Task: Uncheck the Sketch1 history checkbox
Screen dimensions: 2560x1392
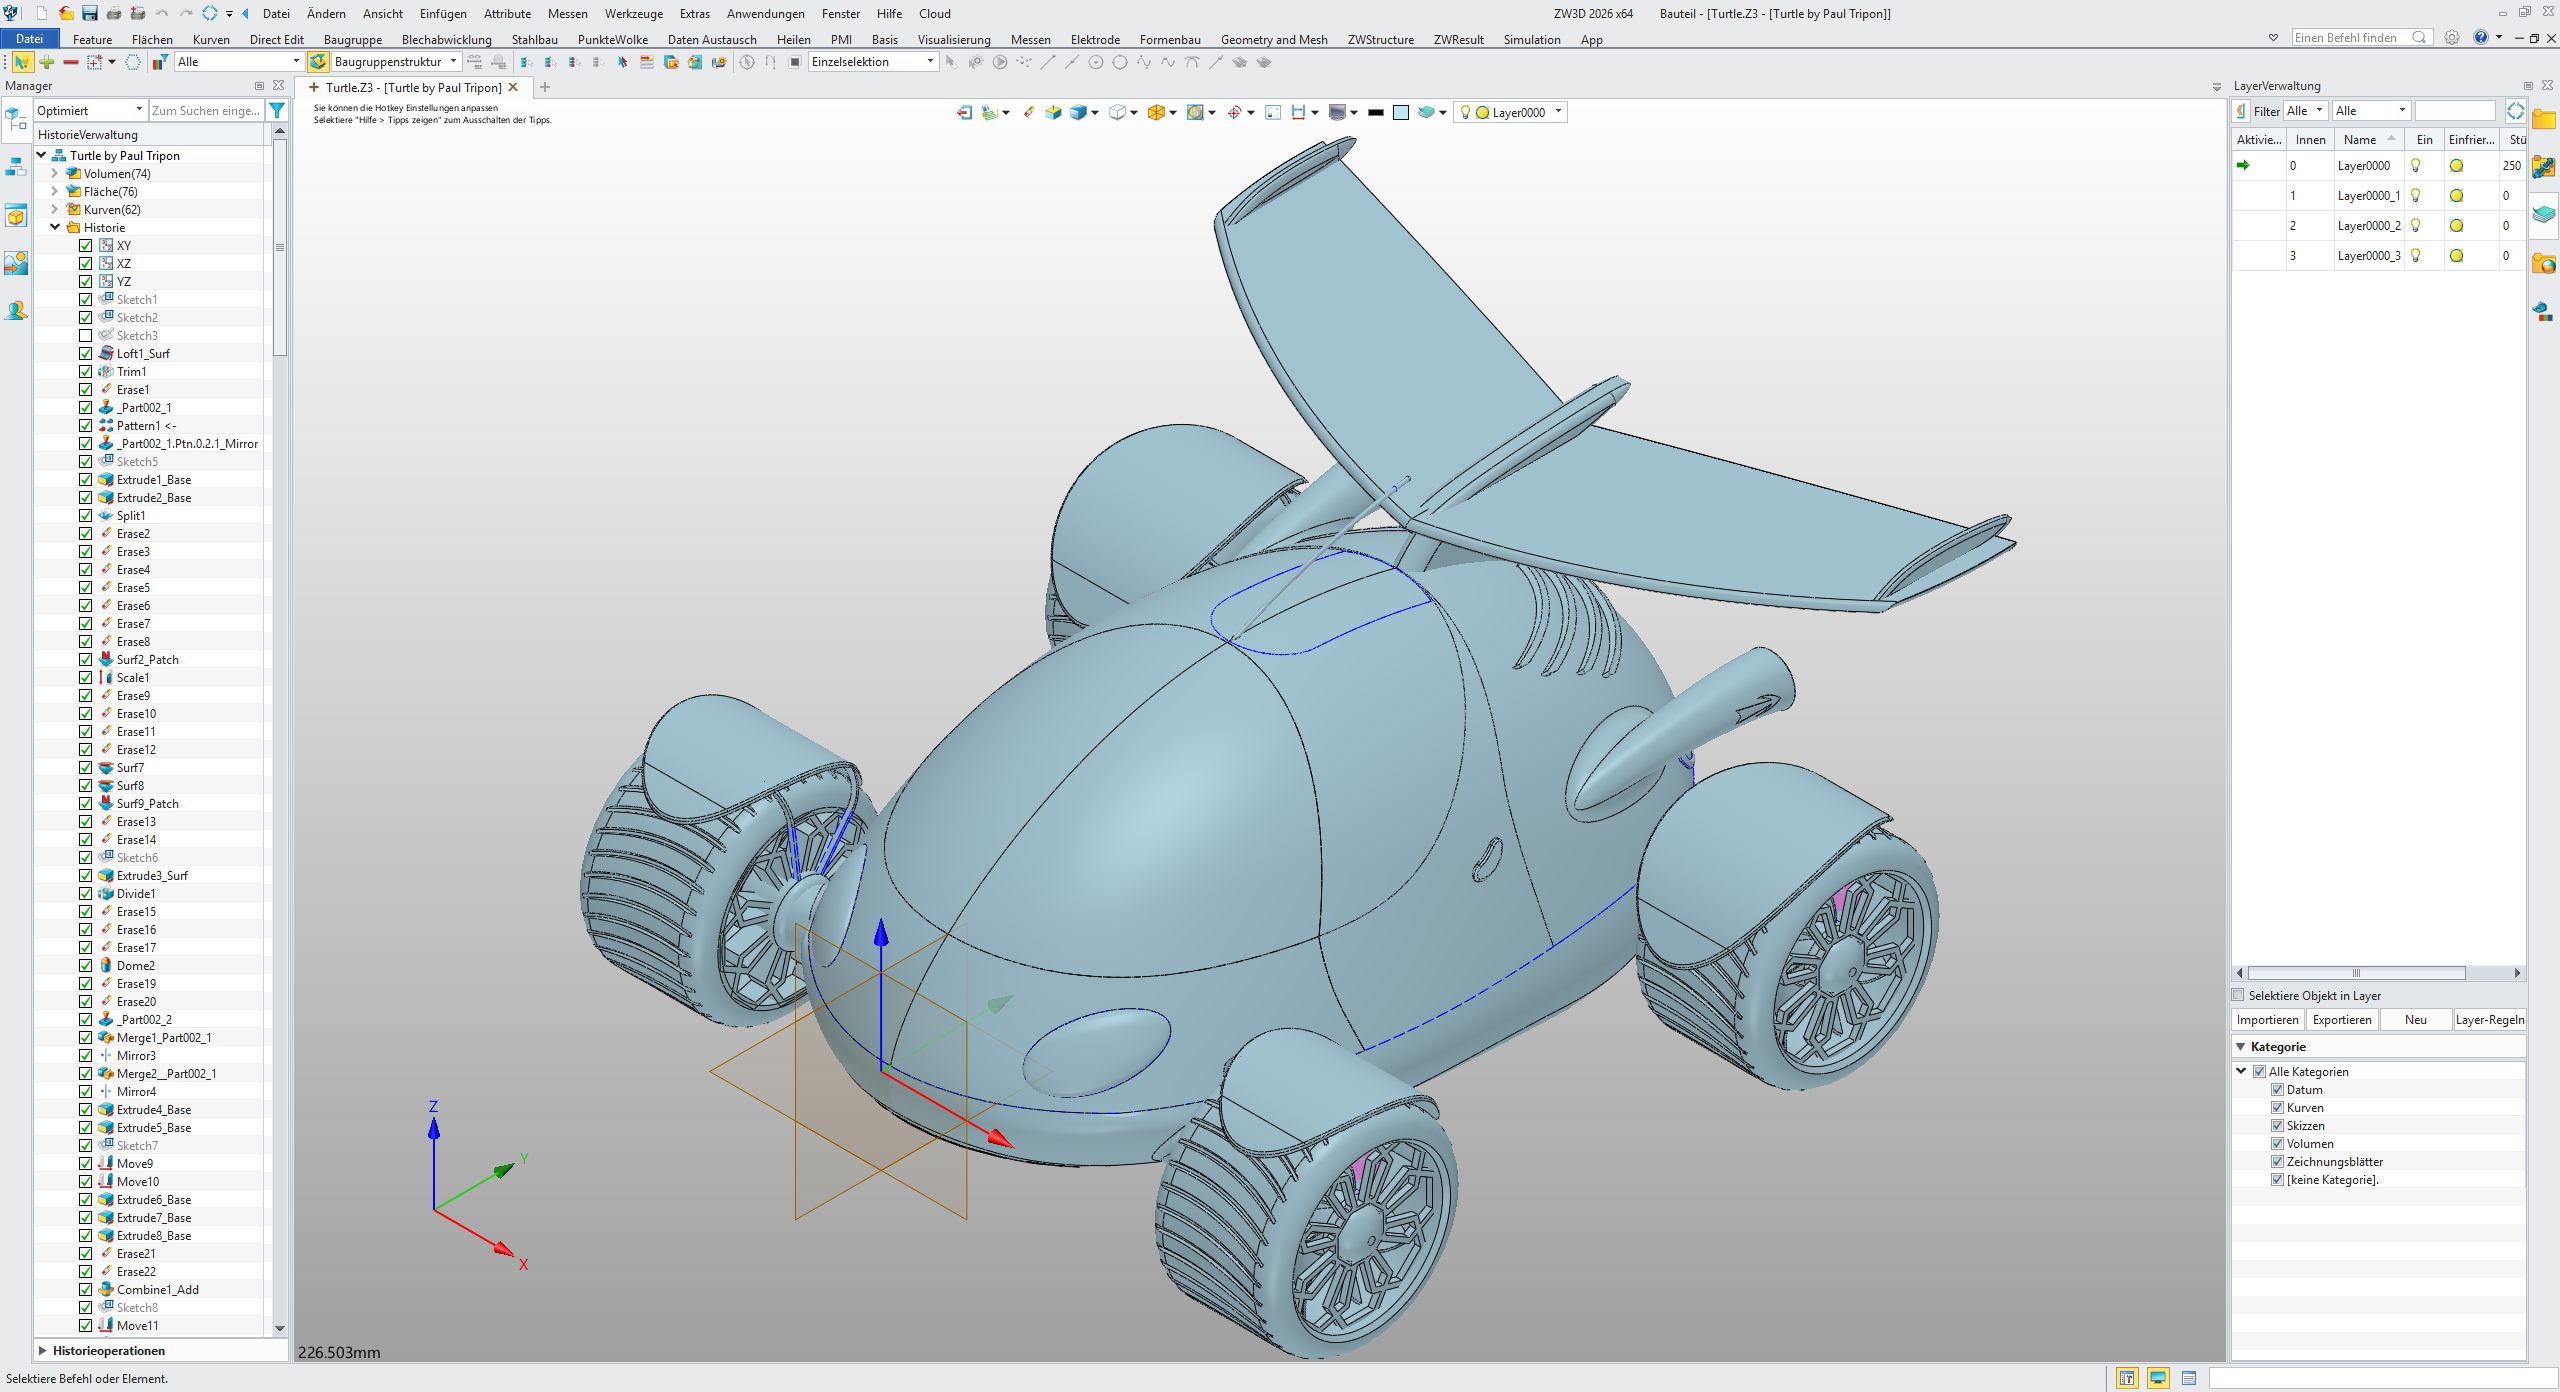Action: 86,299
